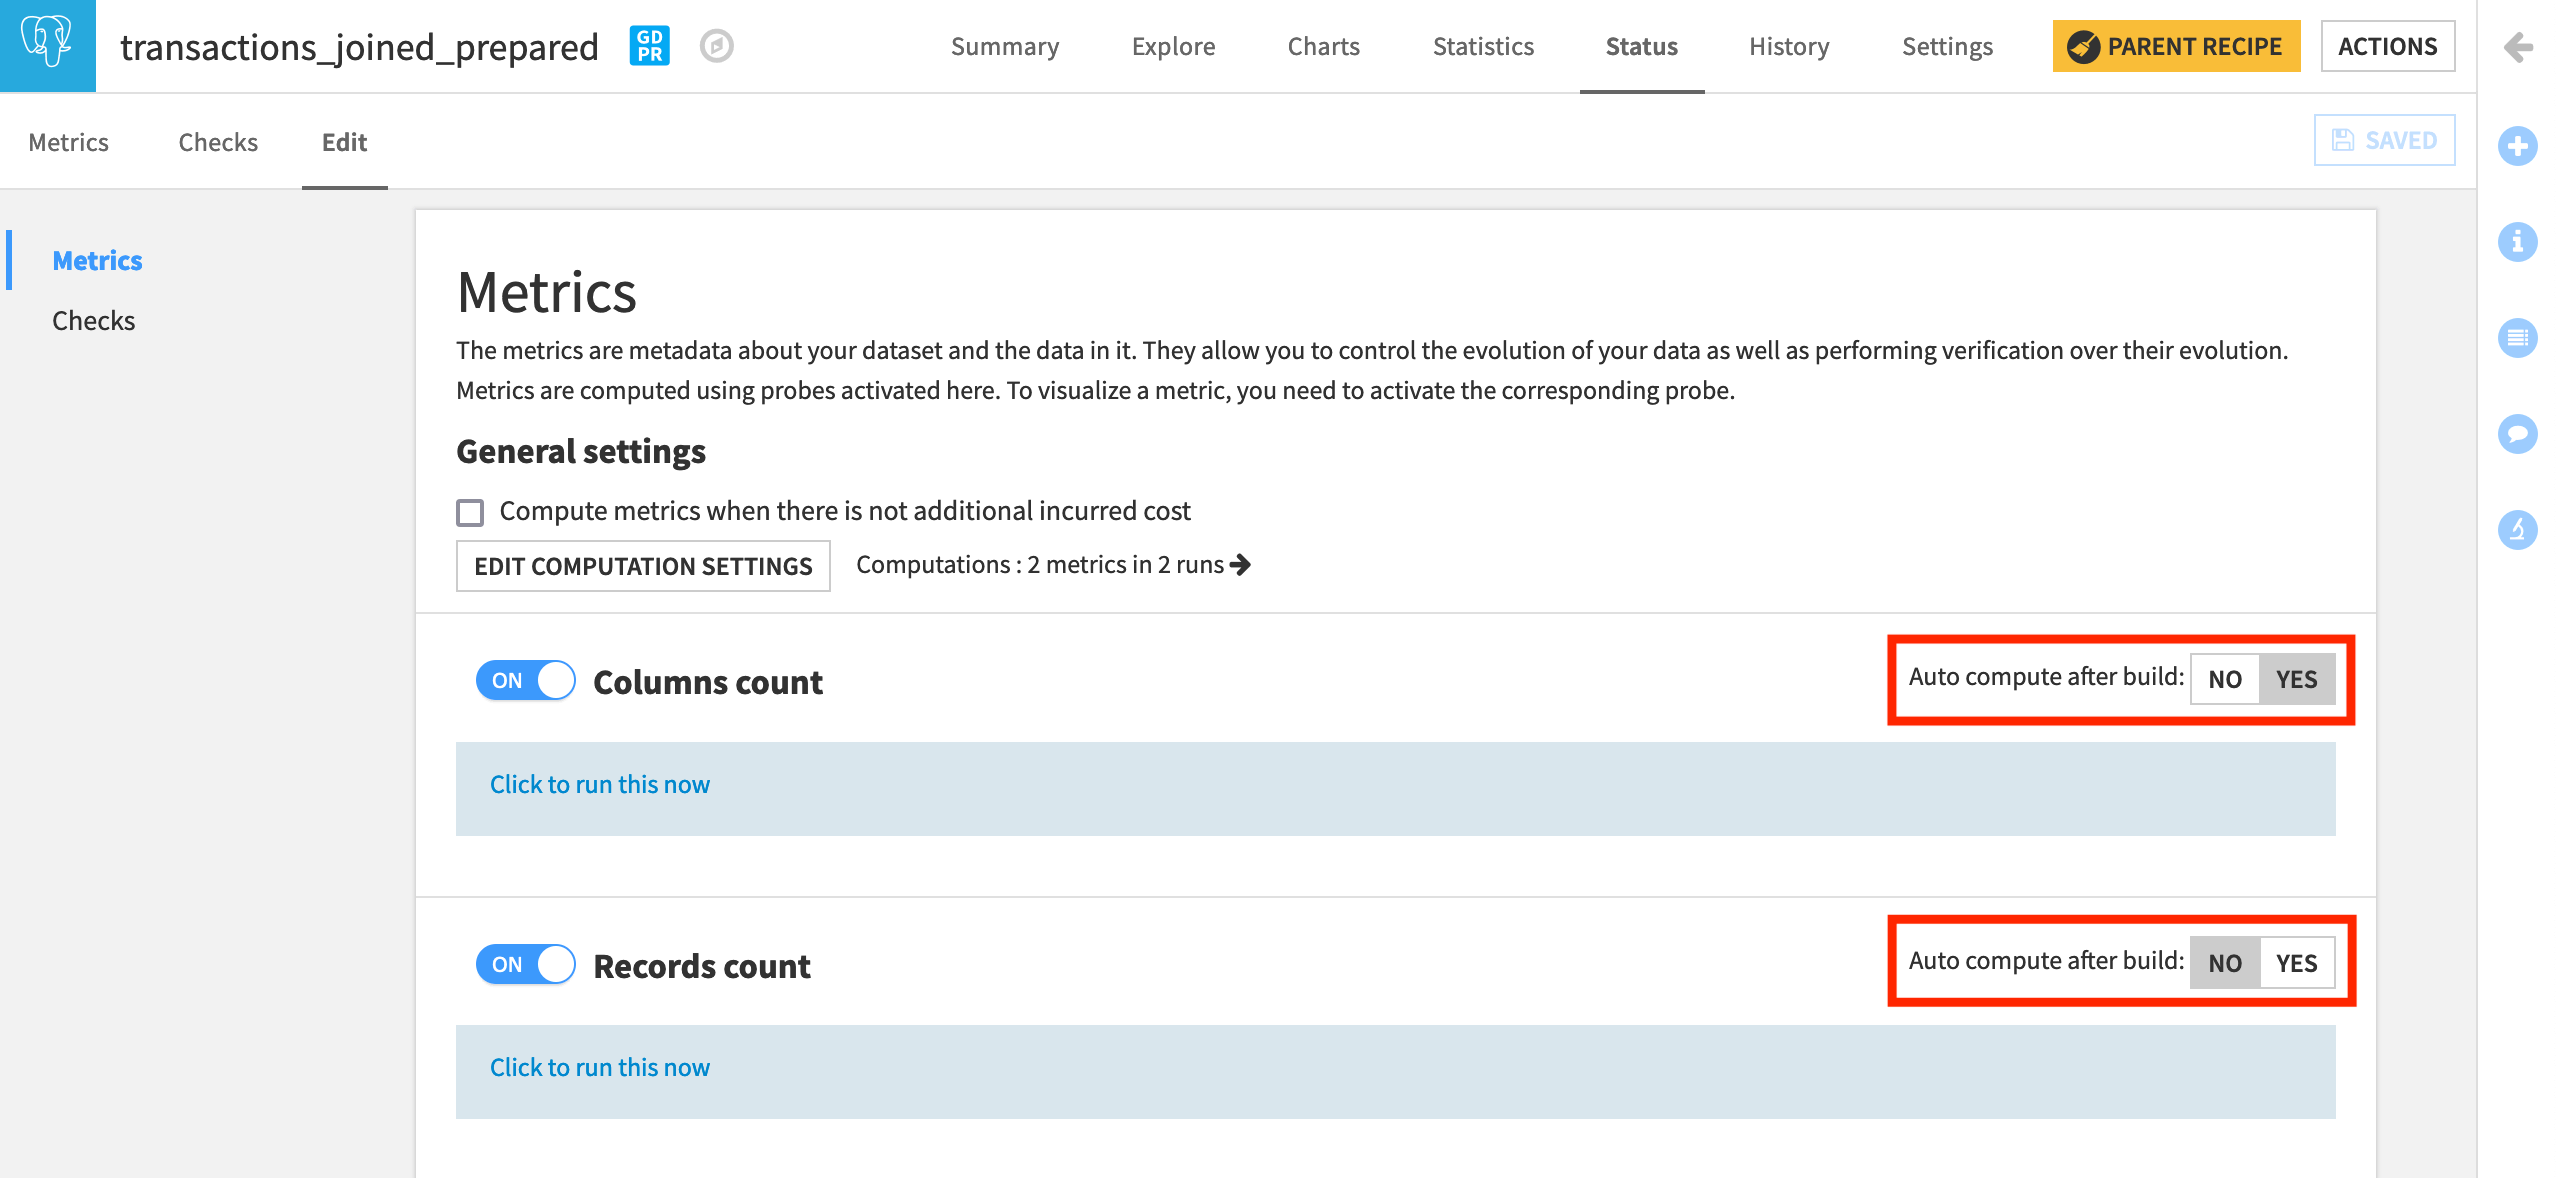Viewport: 2556px width, 1178px height.
Task: Click the PostgreSQL dataset logo
Action: click(x=47, y=46)
